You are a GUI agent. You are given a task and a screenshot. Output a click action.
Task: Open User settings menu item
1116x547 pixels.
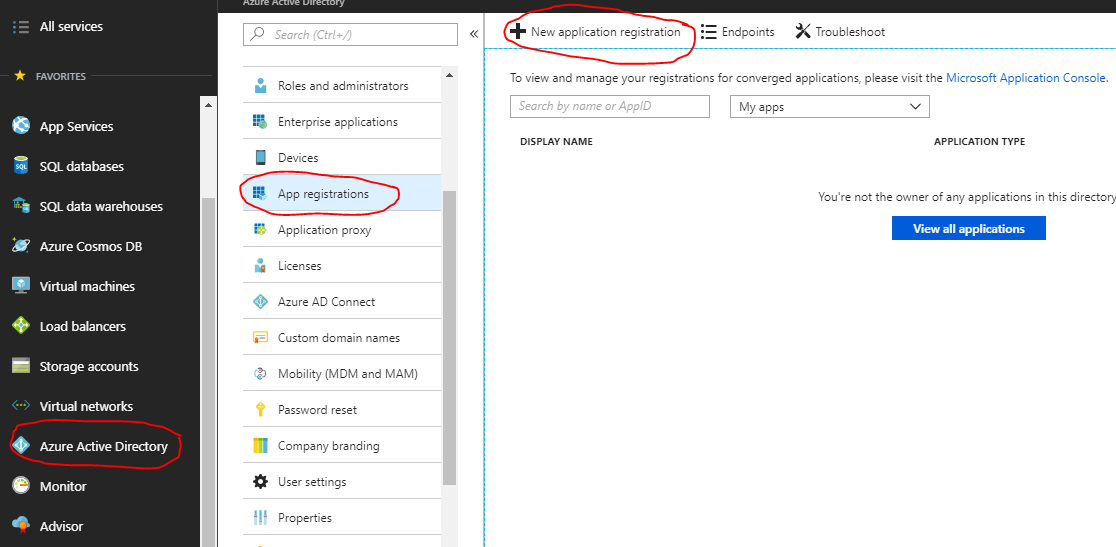click(342, 482)
